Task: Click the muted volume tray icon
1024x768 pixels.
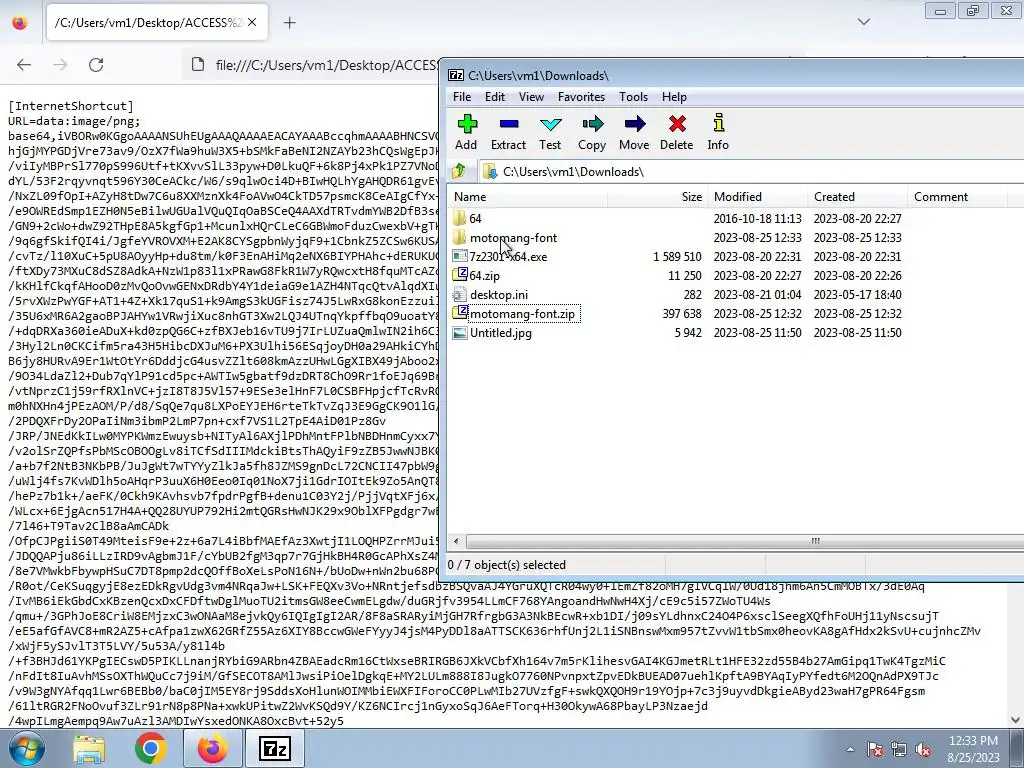Action: pos(923,750)
